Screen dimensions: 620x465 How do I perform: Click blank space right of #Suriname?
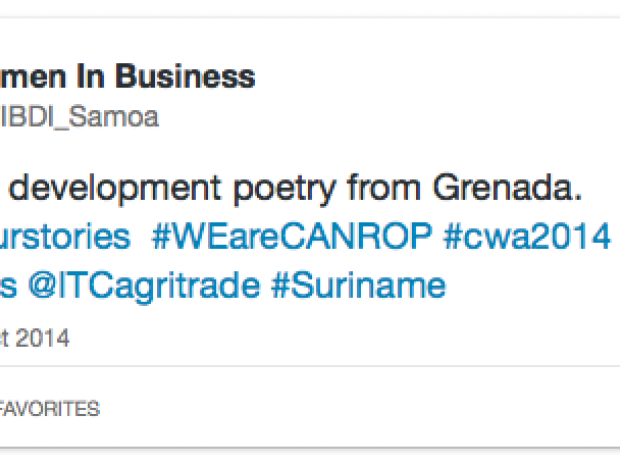530,286
